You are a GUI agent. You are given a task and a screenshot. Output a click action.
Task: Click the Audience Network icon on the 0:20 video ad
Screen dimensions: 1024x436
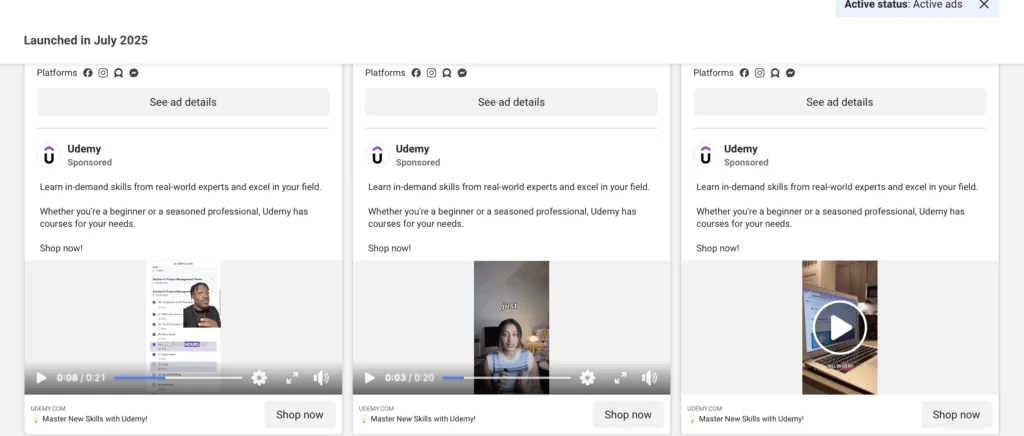click(447, 73)
